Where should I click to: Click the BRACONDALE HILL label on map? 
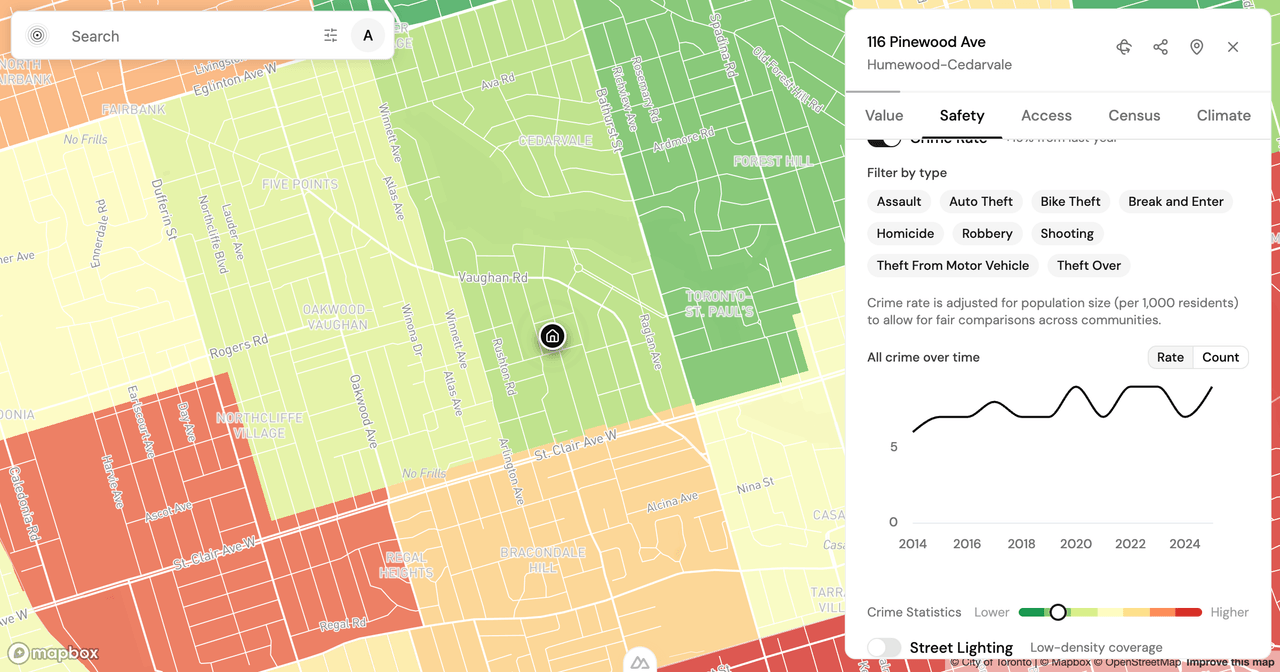542,560
